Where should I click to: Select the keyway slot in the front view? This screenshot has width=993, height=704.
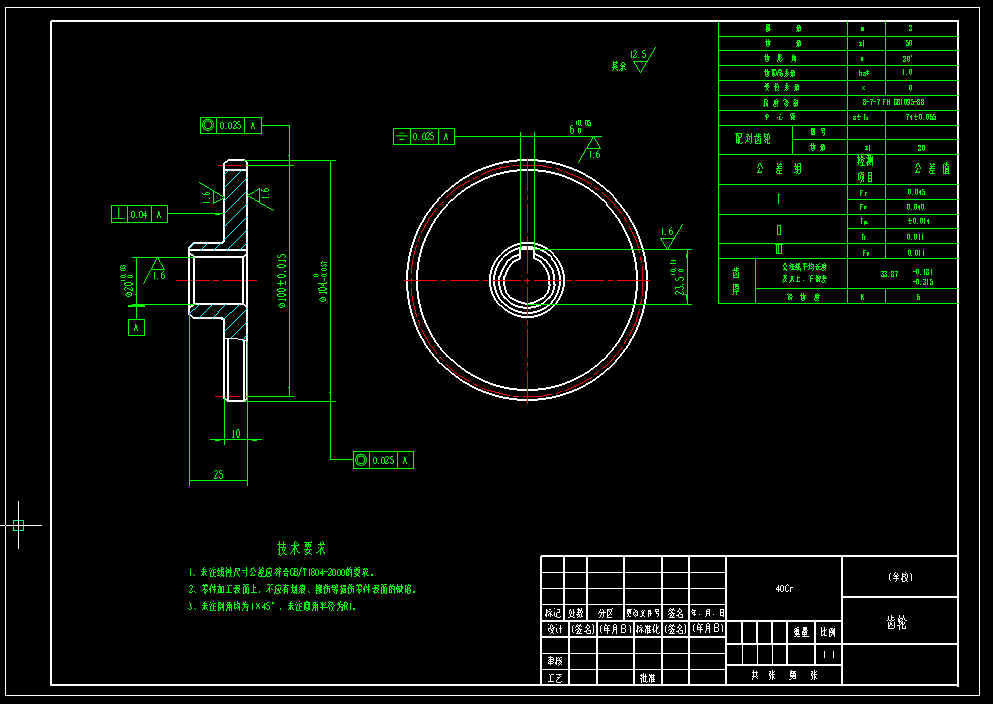pyautogui.click(x=528, y=251)
